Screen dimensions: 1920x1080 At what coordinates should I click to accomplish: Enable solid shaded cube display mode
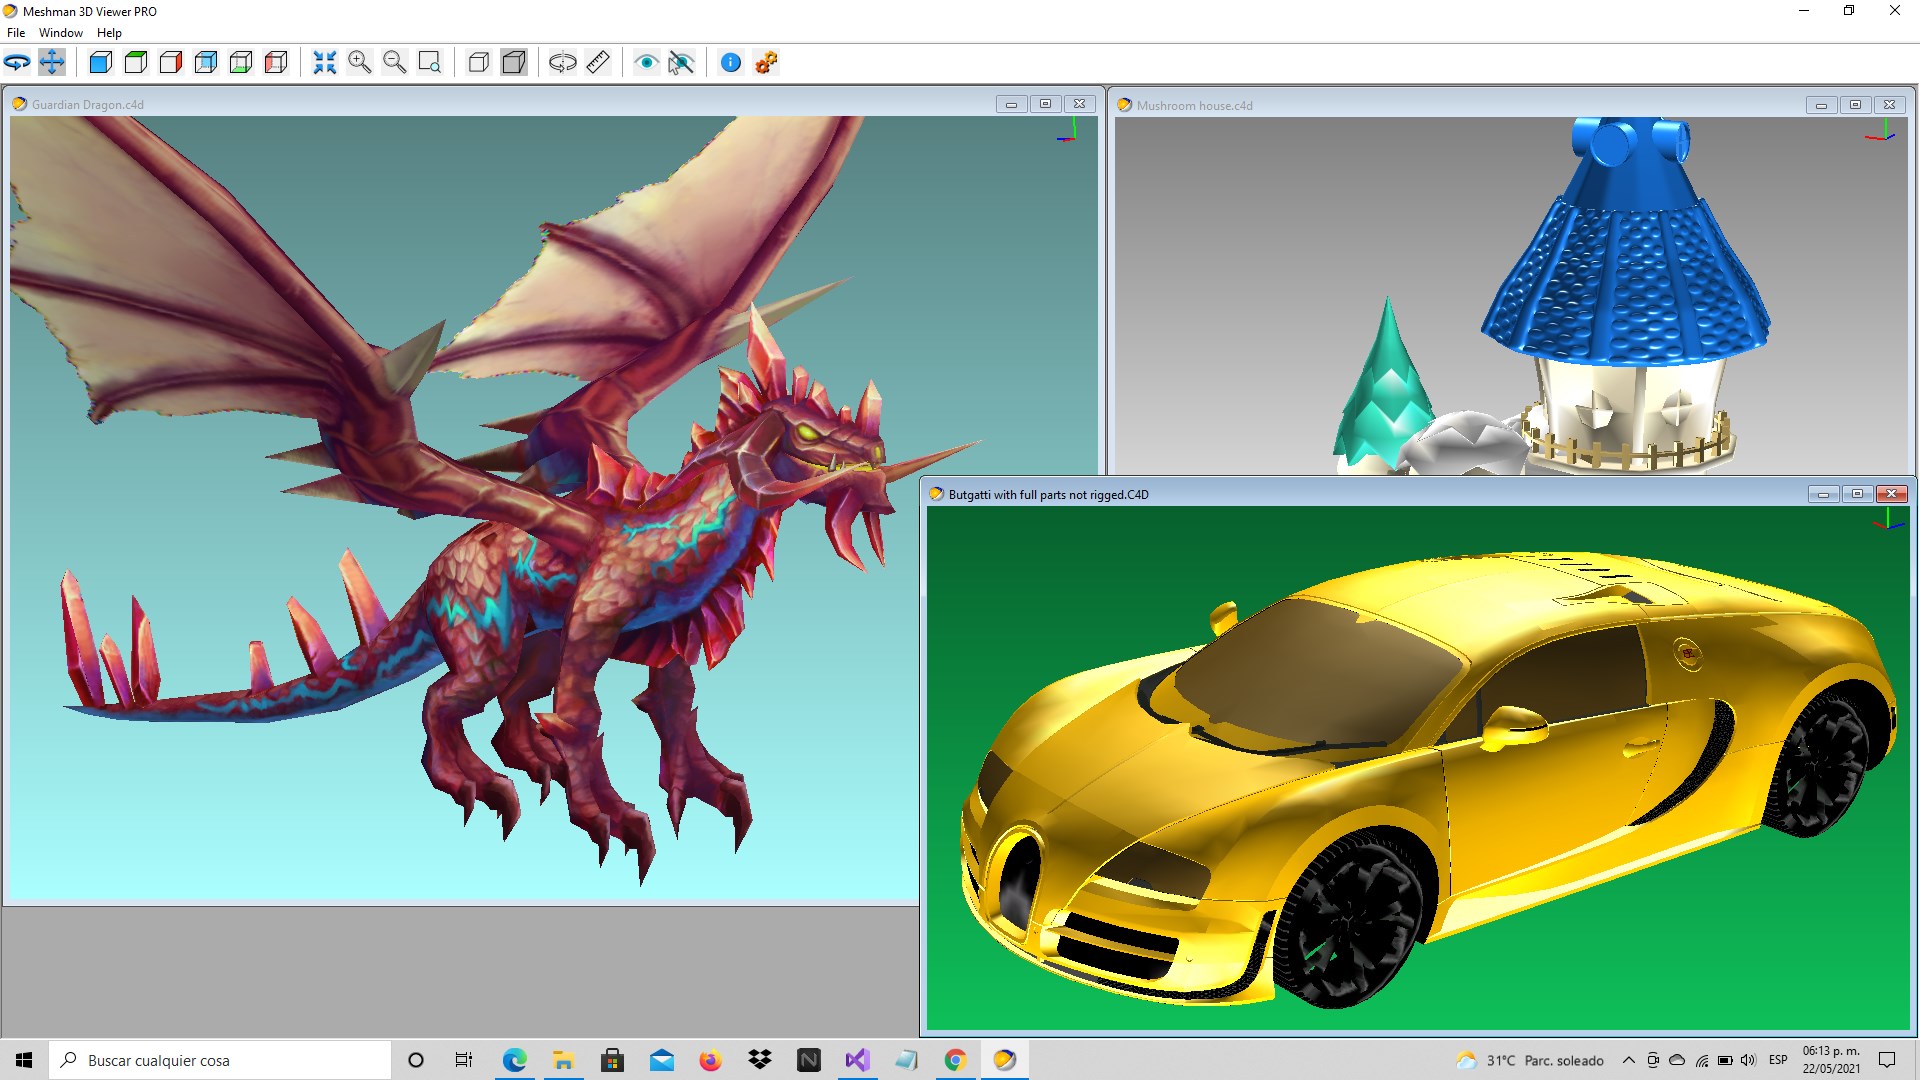(514, 62)
